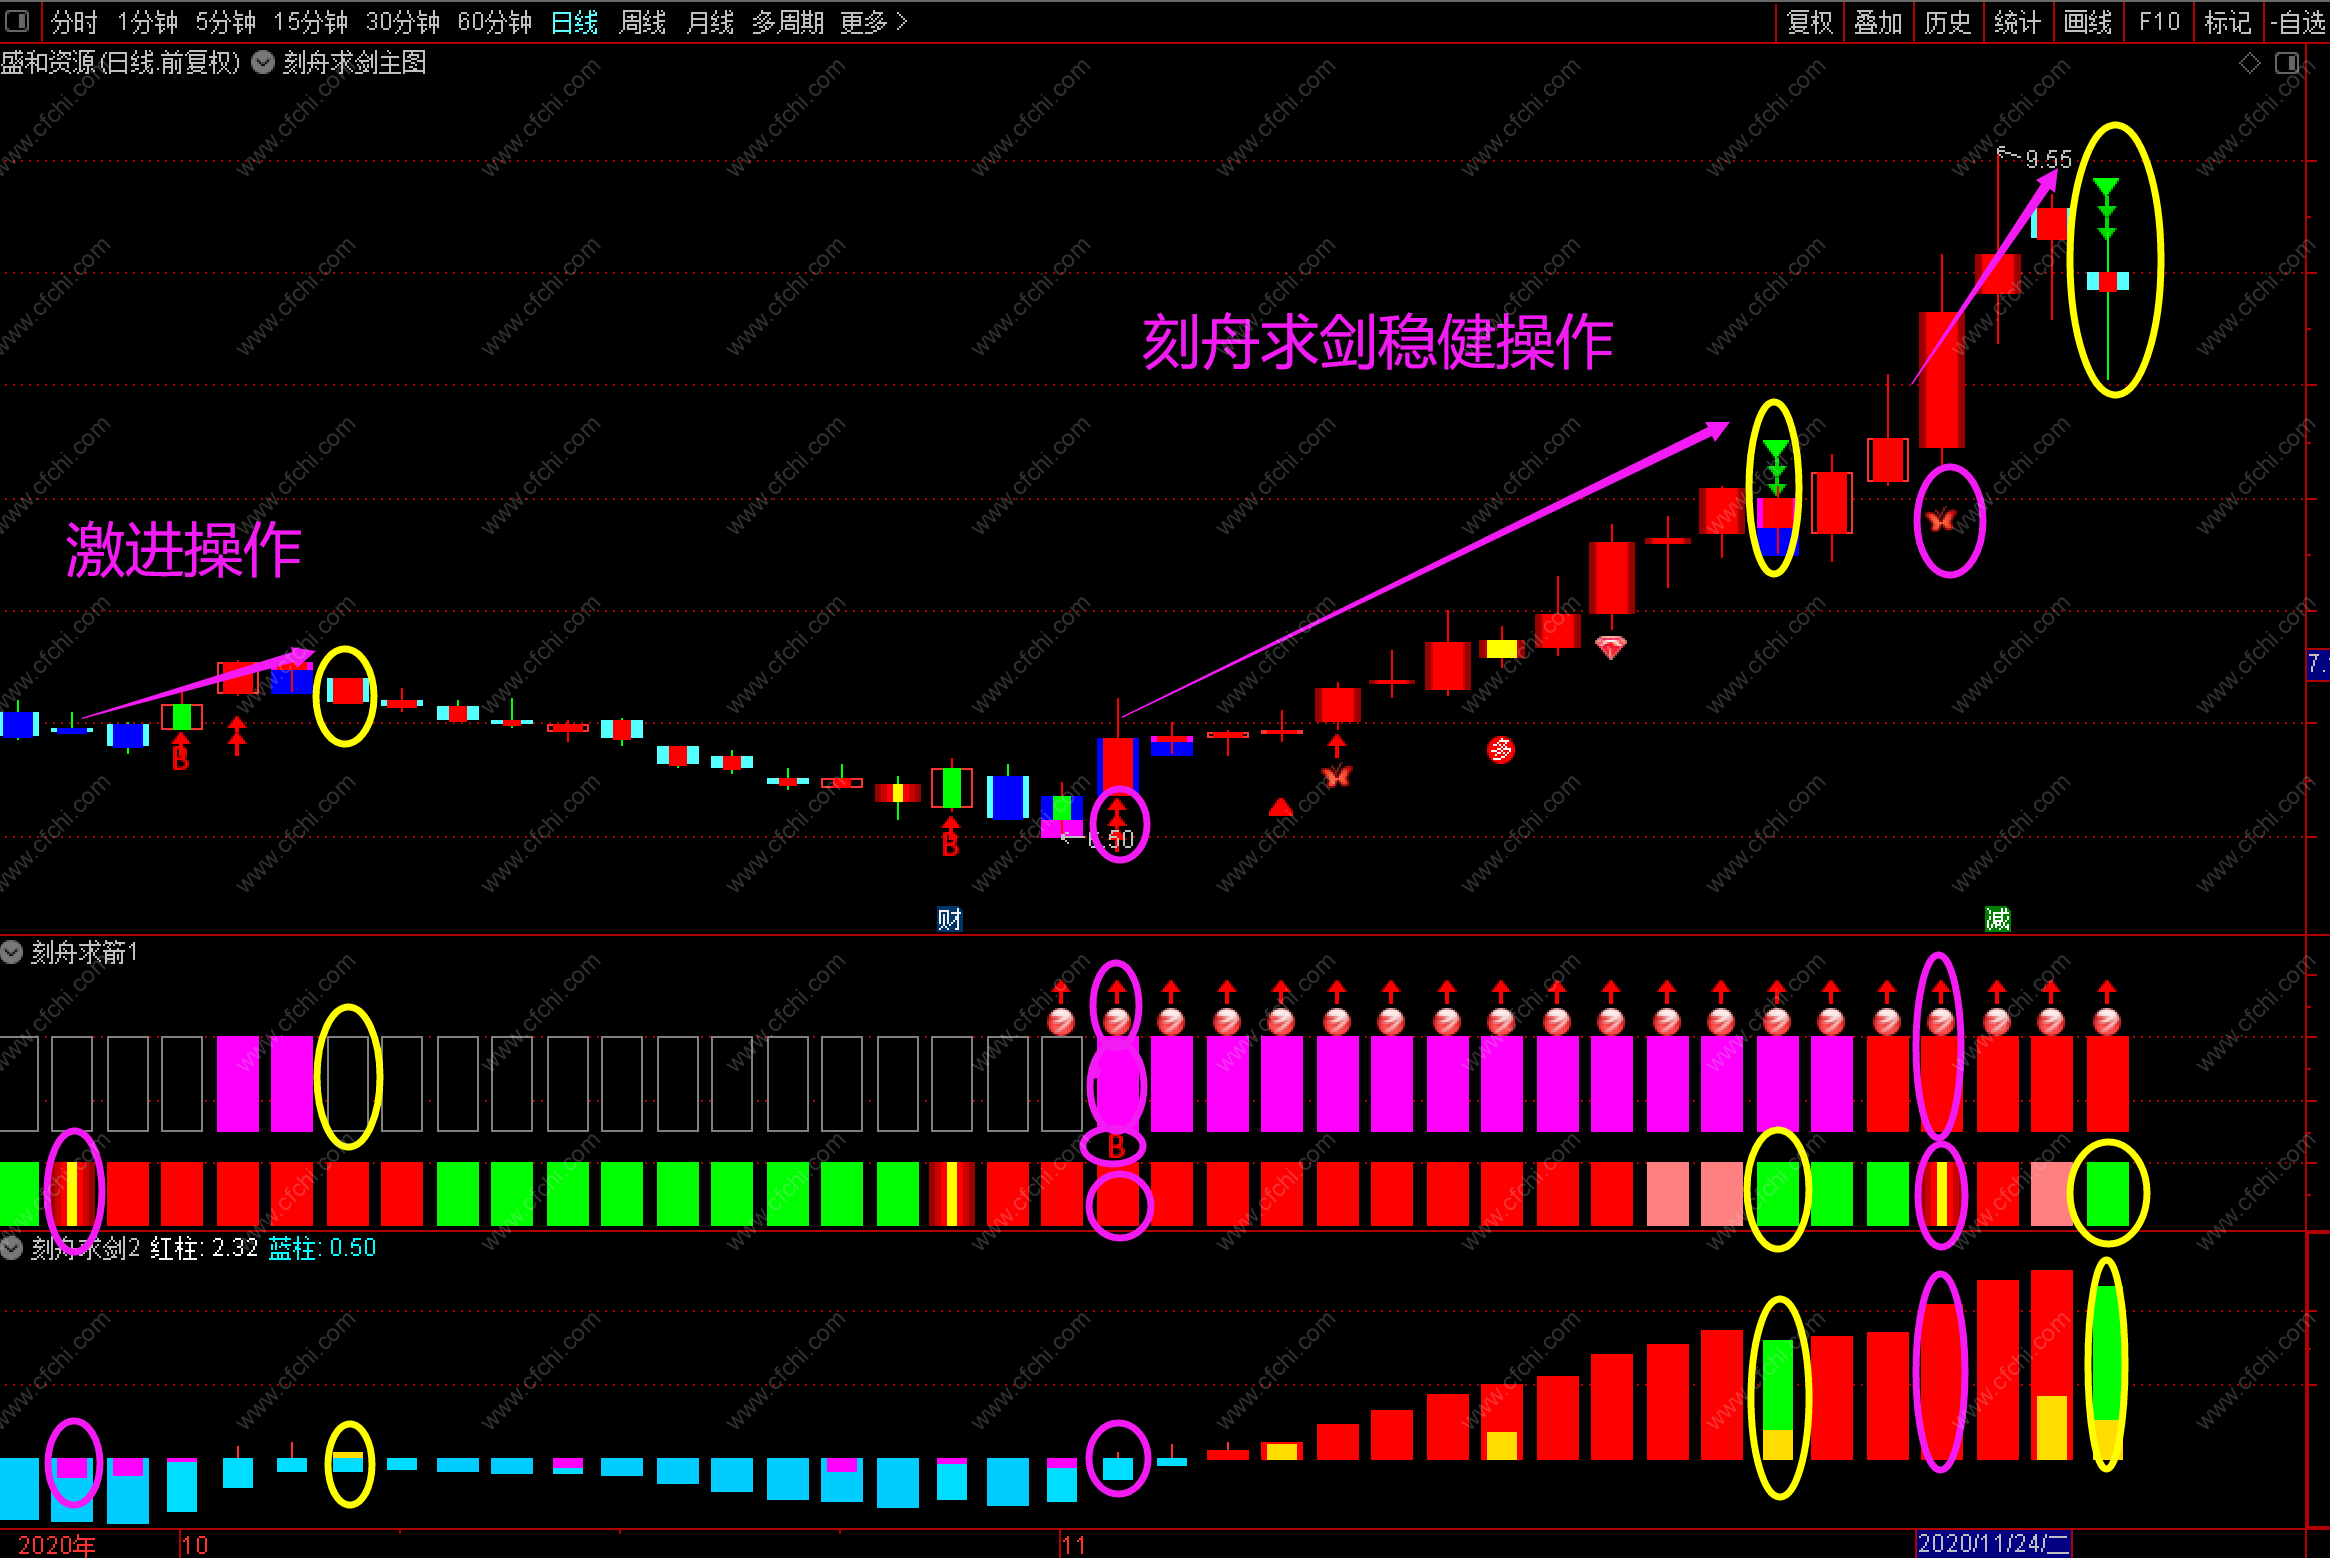Click the 叠加 overlay button
The height and width of the screenshot is (1558, 2330).
[1877, 22]
